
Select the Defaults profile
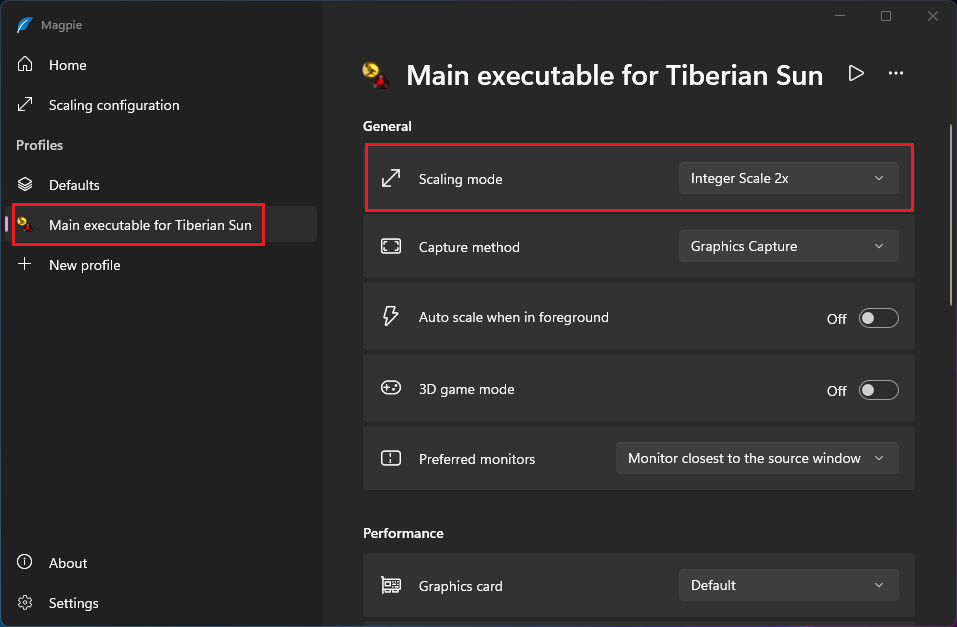click(74, 185)
